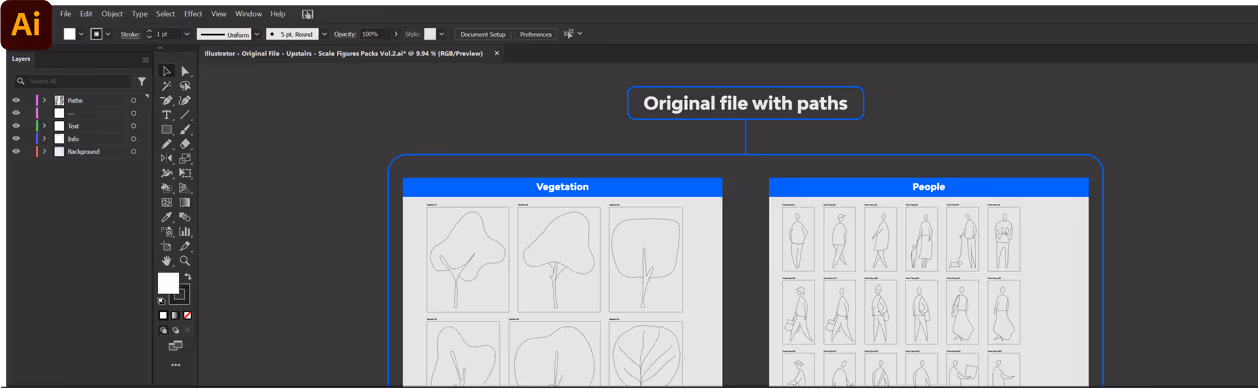
Task: Open Edit Toolbar three dots
Action: pyautogui.click(x=176, y=365)
